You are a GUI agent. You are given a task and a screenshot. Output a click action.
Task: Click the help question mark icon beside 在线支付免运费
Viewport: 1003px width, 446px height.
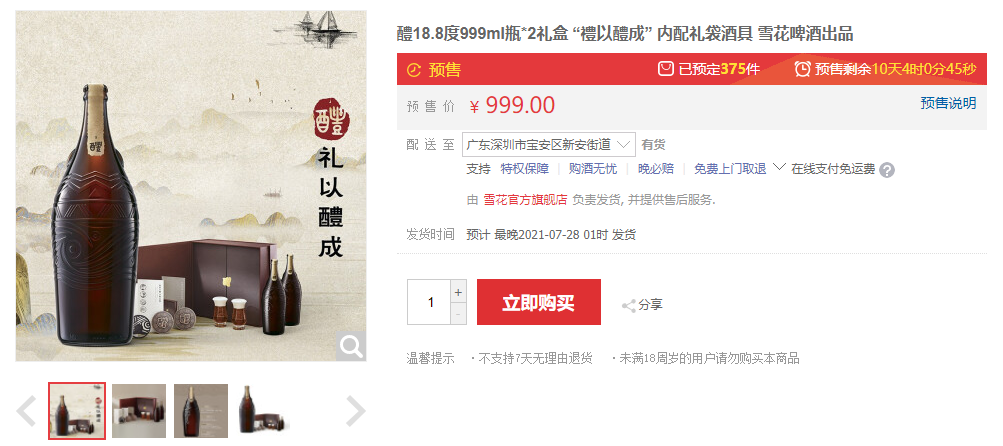(887, 170)
